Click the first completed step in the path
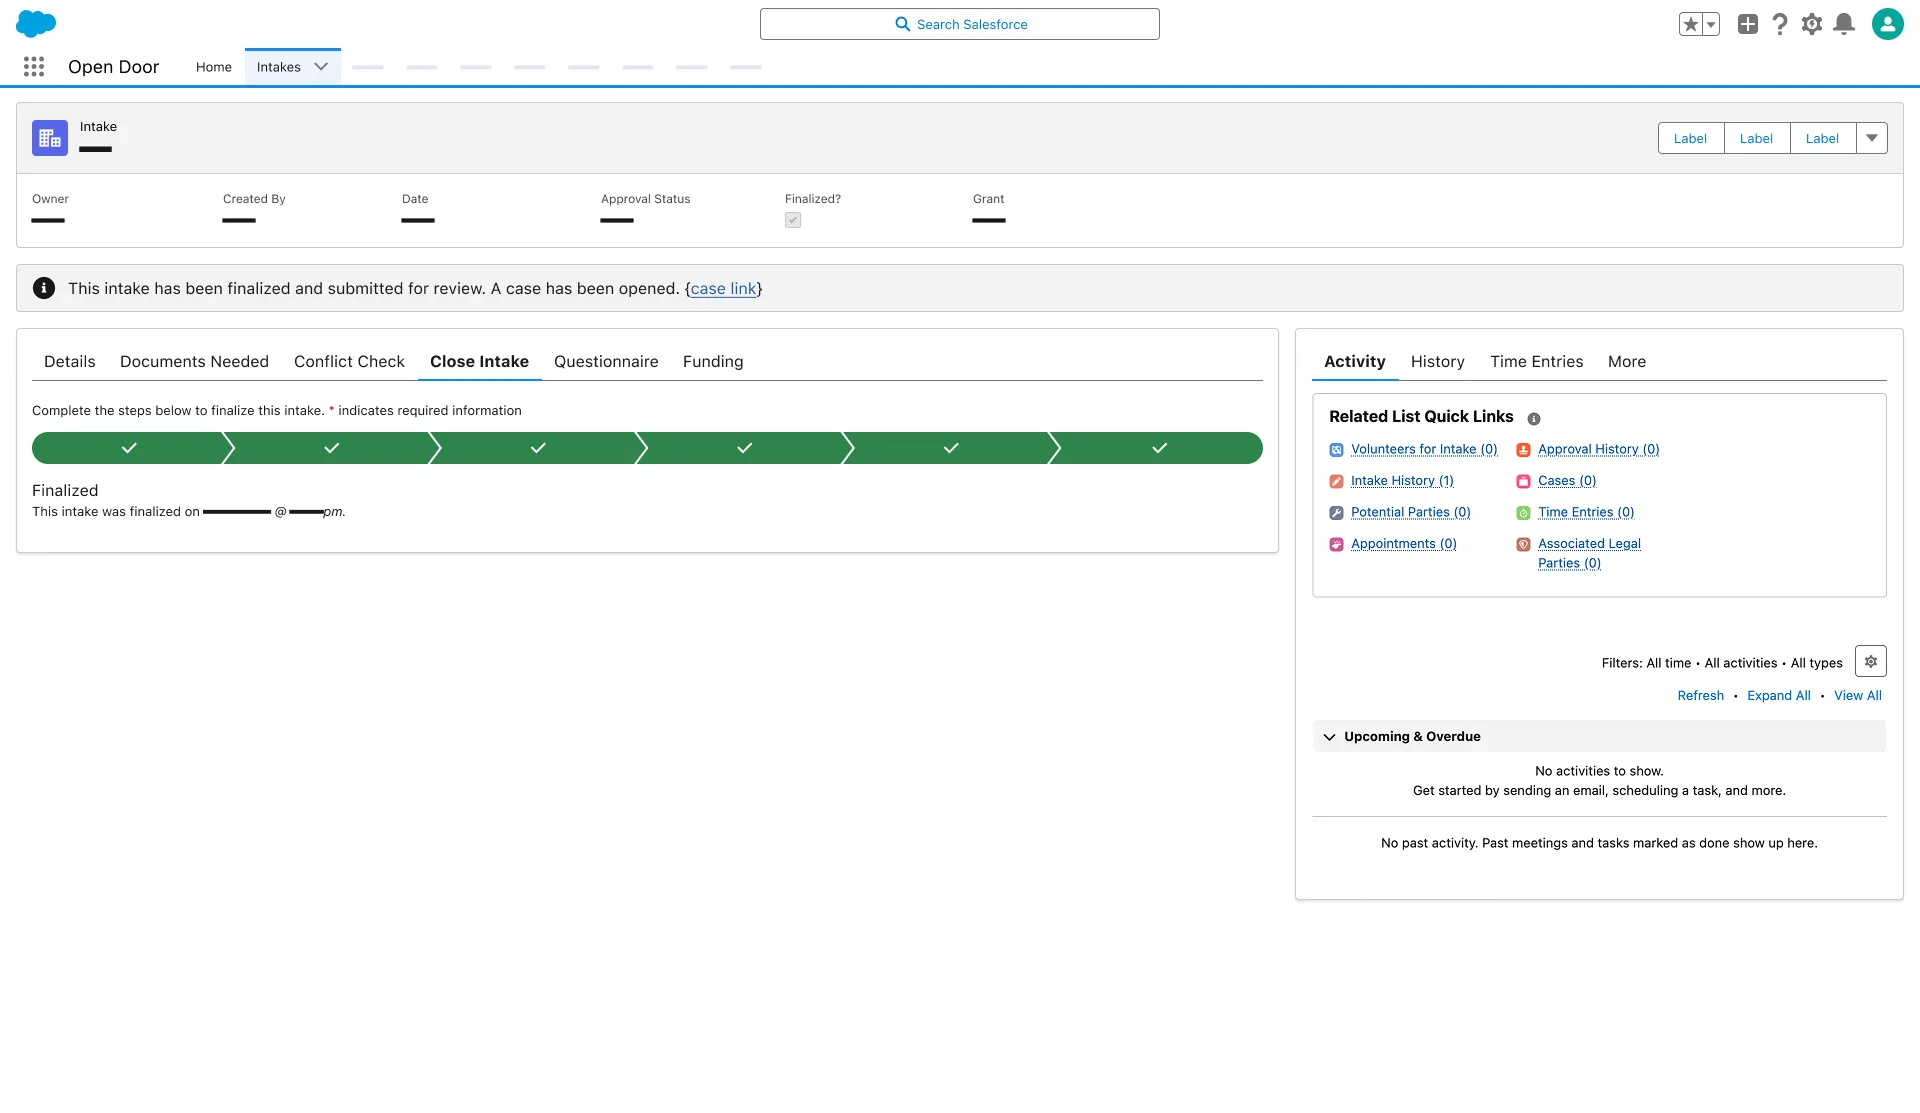The height and width of the screenshot is (1113, 1920). tap(129, 448)
